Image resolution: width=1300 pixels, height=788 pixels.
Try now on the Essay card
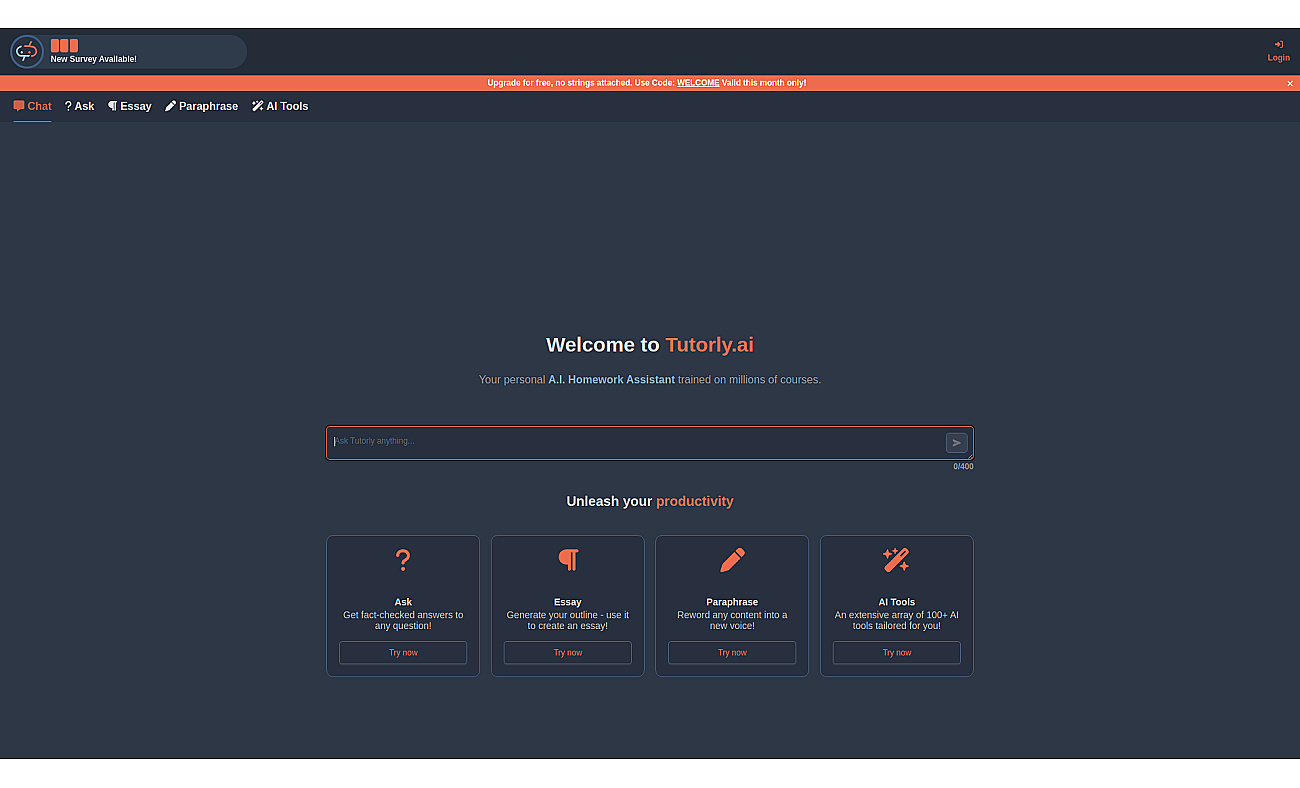(x=568, y=653)
